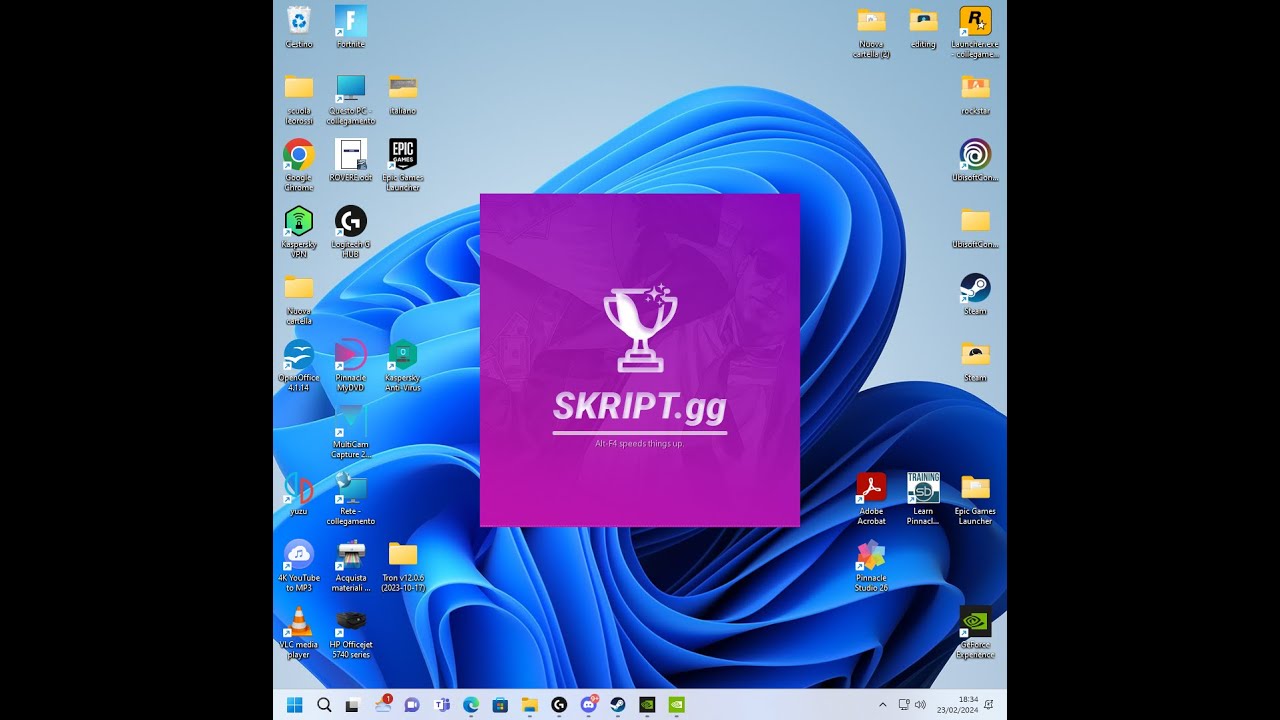Launch the Ubisoft Connect swirl-logo shortcut
Image resolution: width=1280 pixels, height=720 pixels.
[975, 160]
